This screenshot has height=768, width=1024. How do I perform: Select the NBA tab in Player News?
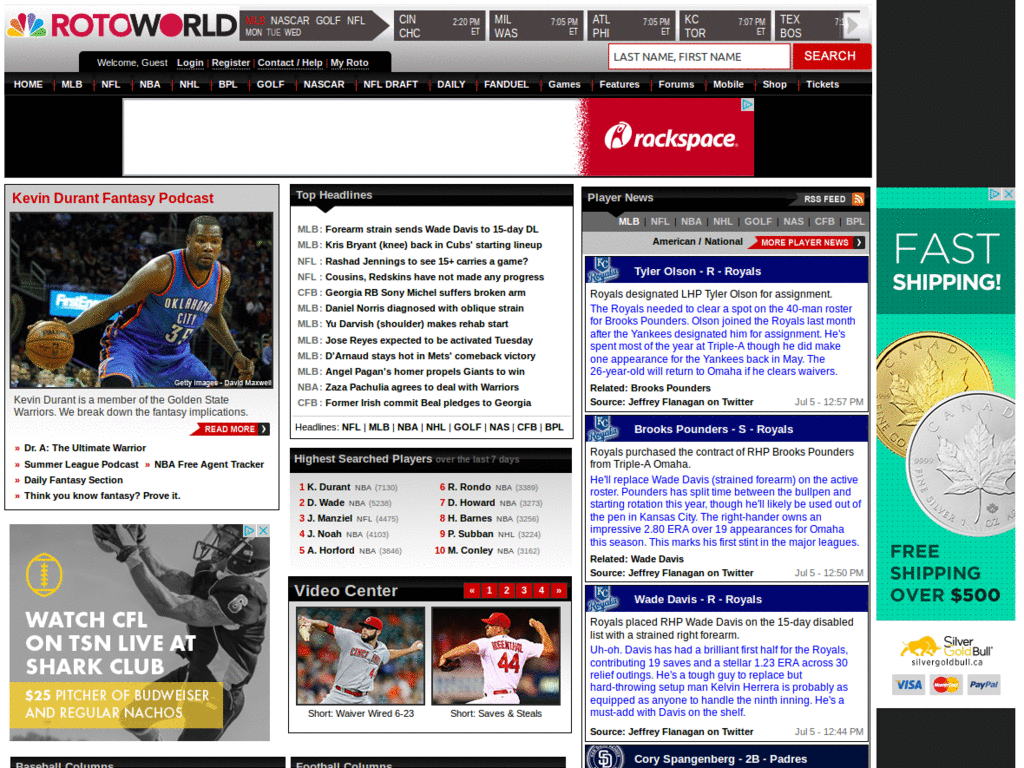[x=691, y=221]
